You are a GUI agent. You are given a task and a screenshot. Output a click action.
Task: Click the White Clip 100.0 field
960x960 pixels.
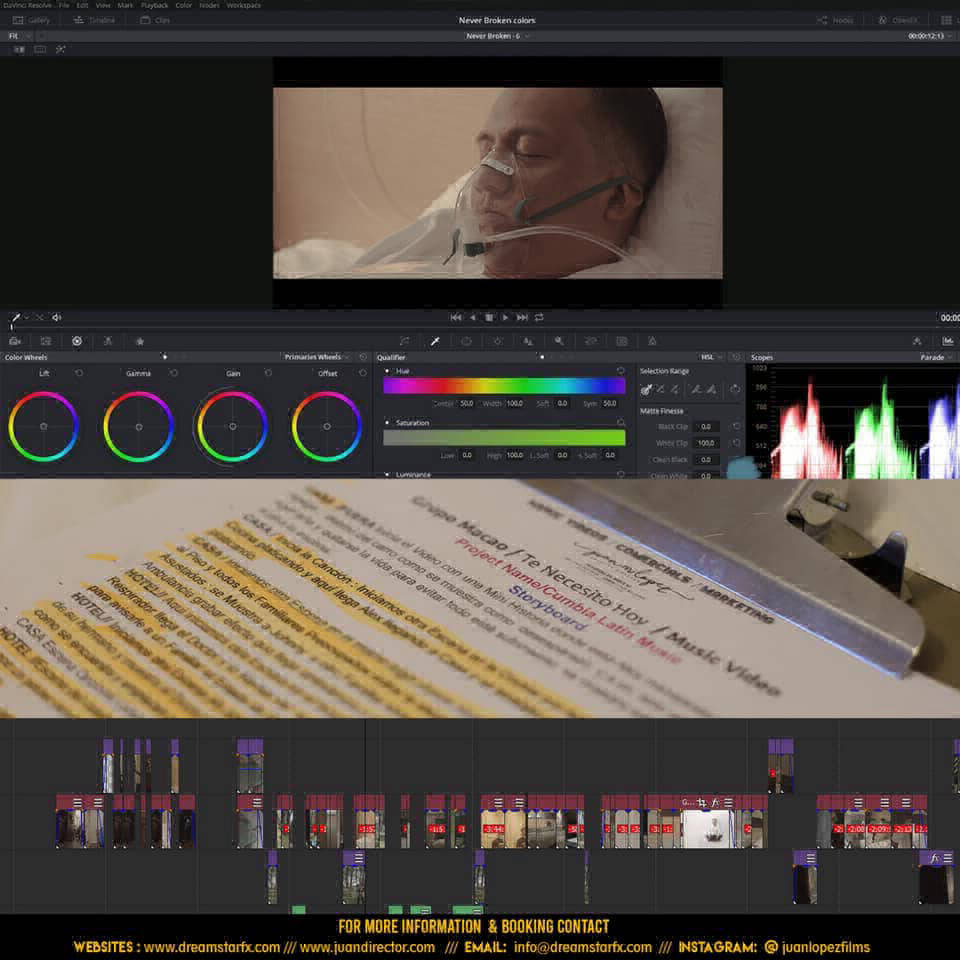pyautogui.click(x=706, y=443)
